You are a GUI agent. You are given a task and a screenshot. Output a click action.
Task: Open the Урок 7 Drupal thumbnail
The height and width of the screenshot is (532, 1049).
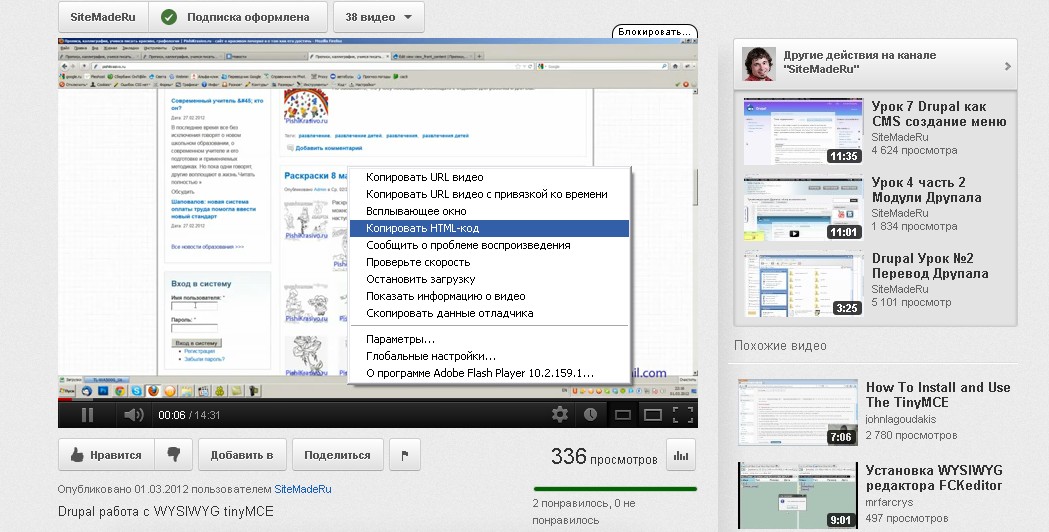[x=803, y=131]
